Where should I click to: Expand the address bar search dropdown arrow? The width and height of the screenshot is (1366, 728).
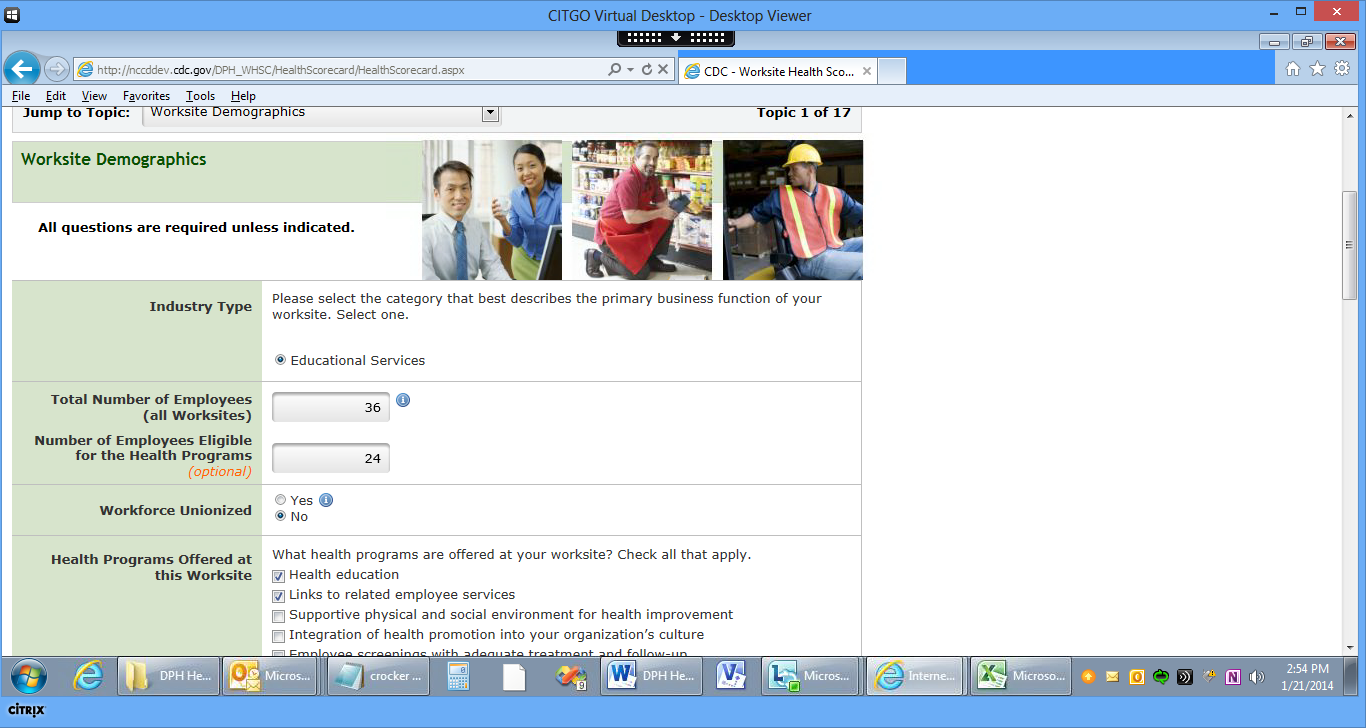[x=630, y=70]
